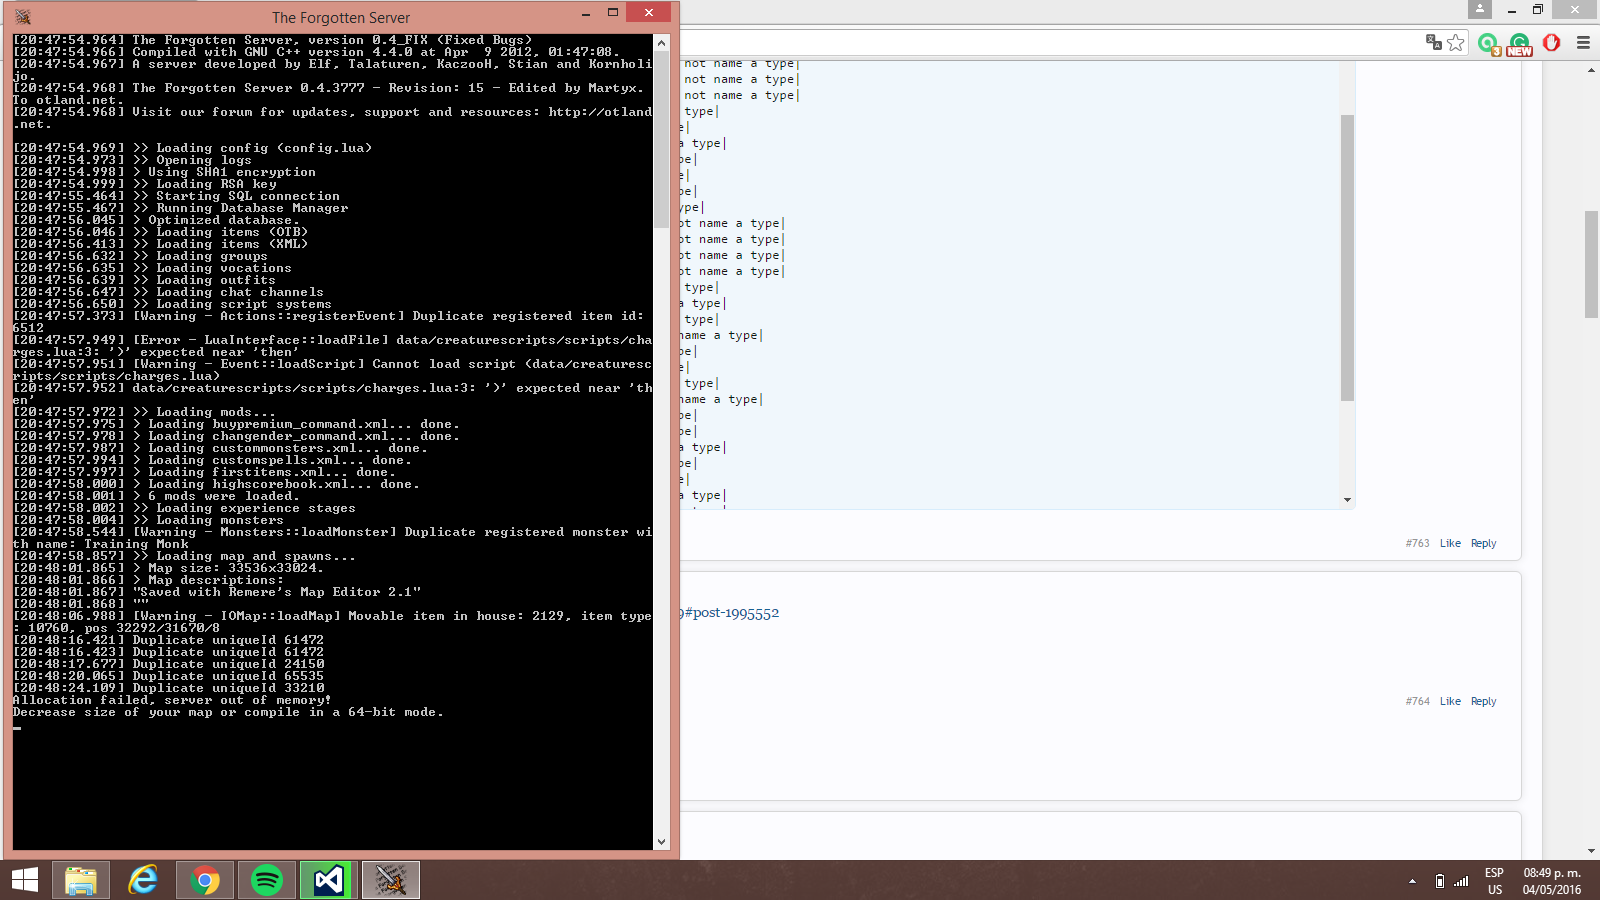Launch Internet Explorer from the taskbar

[143, 880]
